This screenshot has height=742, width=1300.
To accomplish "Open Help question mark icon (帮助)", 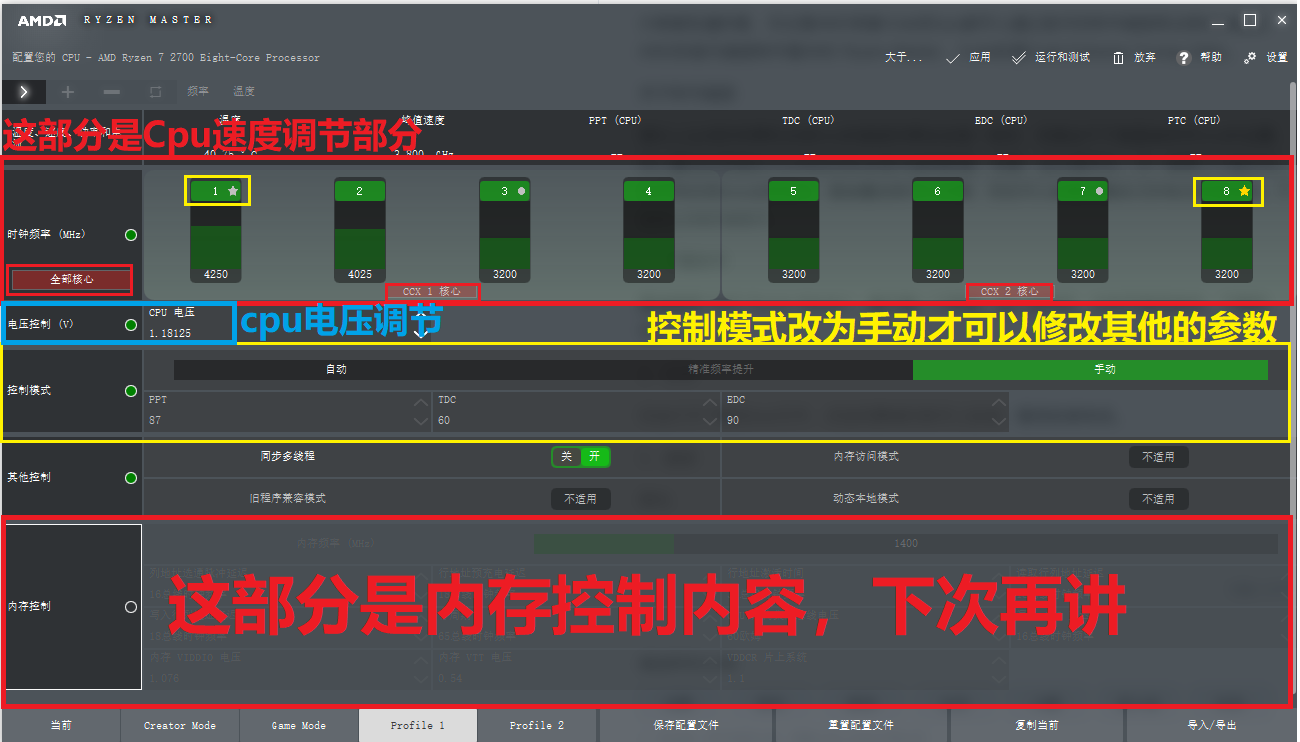I will 1184,58.
